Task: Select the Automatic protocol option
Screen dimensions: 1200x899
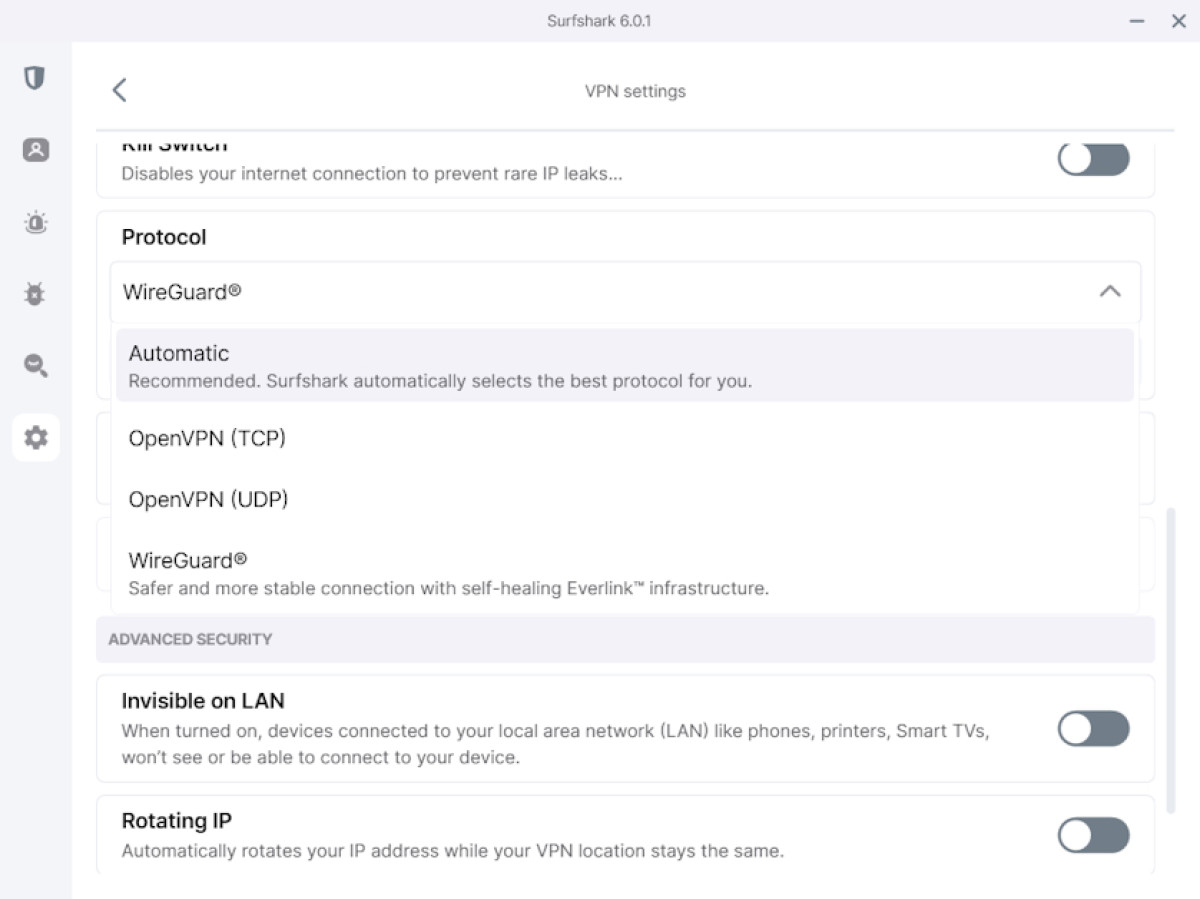Action: coord(625,366)
